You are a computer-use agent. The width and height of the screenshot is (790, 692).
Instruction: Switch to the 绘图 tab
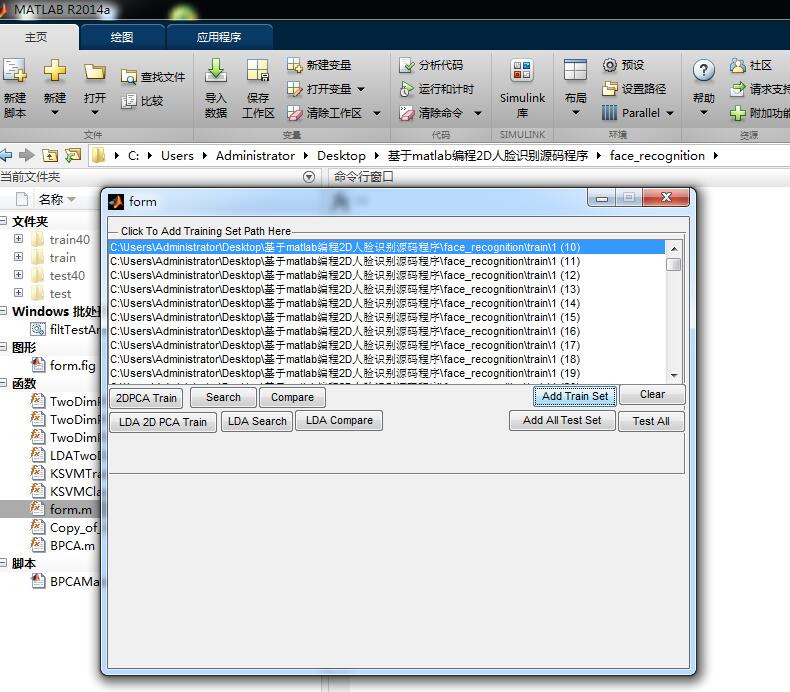point(122,37)
